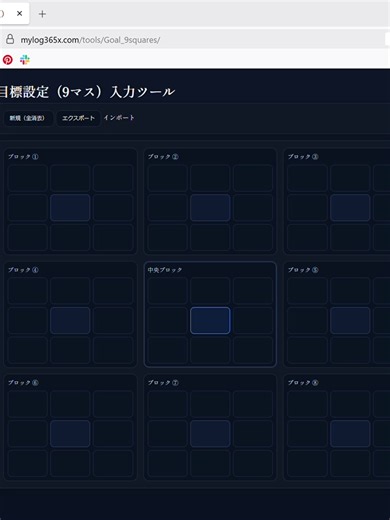Click bottom-right cell of 中央ブロック

[x=253, y=350]
